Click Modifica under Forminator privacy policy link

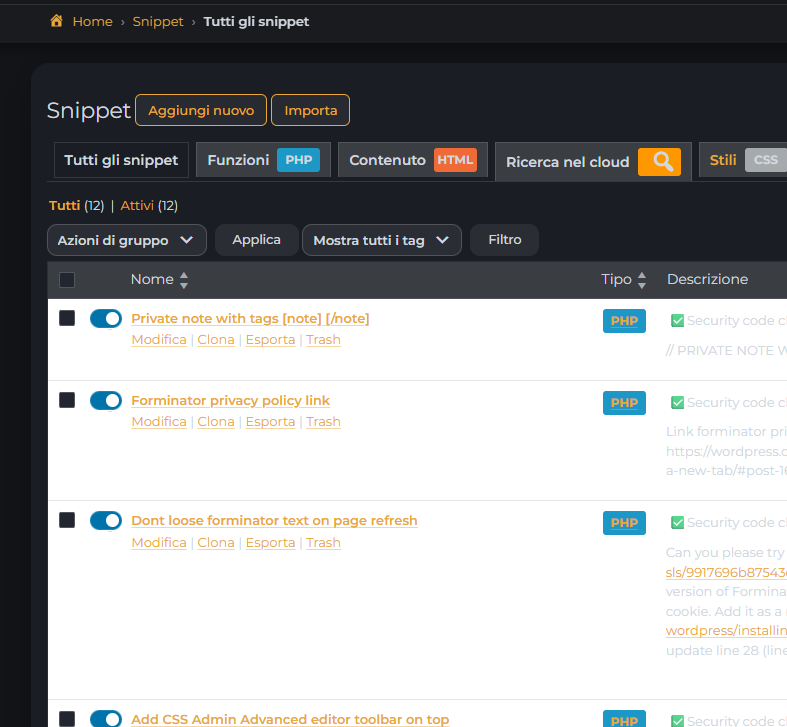[x=159, y=422]
